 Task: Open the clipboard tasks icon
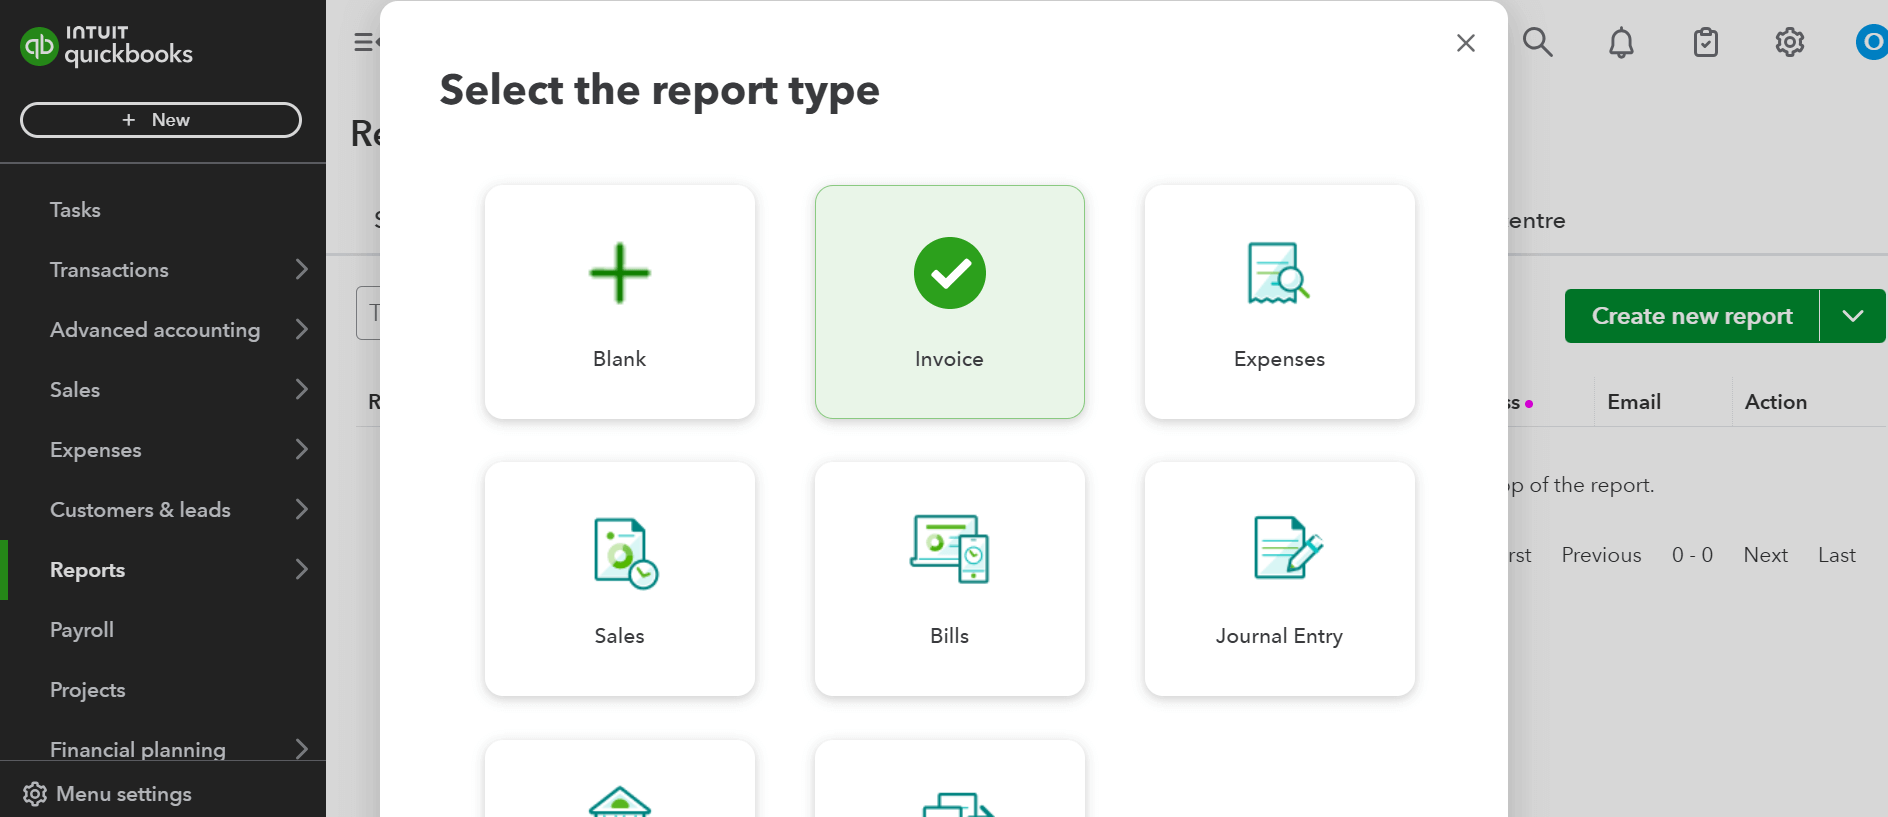coord(1705,43)
